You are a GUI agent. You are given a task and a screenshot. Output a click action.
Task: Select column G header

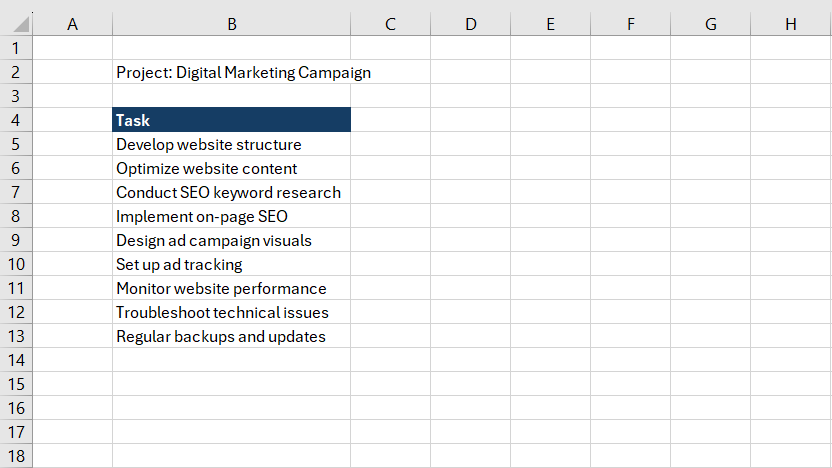click(x=710, y=24)
